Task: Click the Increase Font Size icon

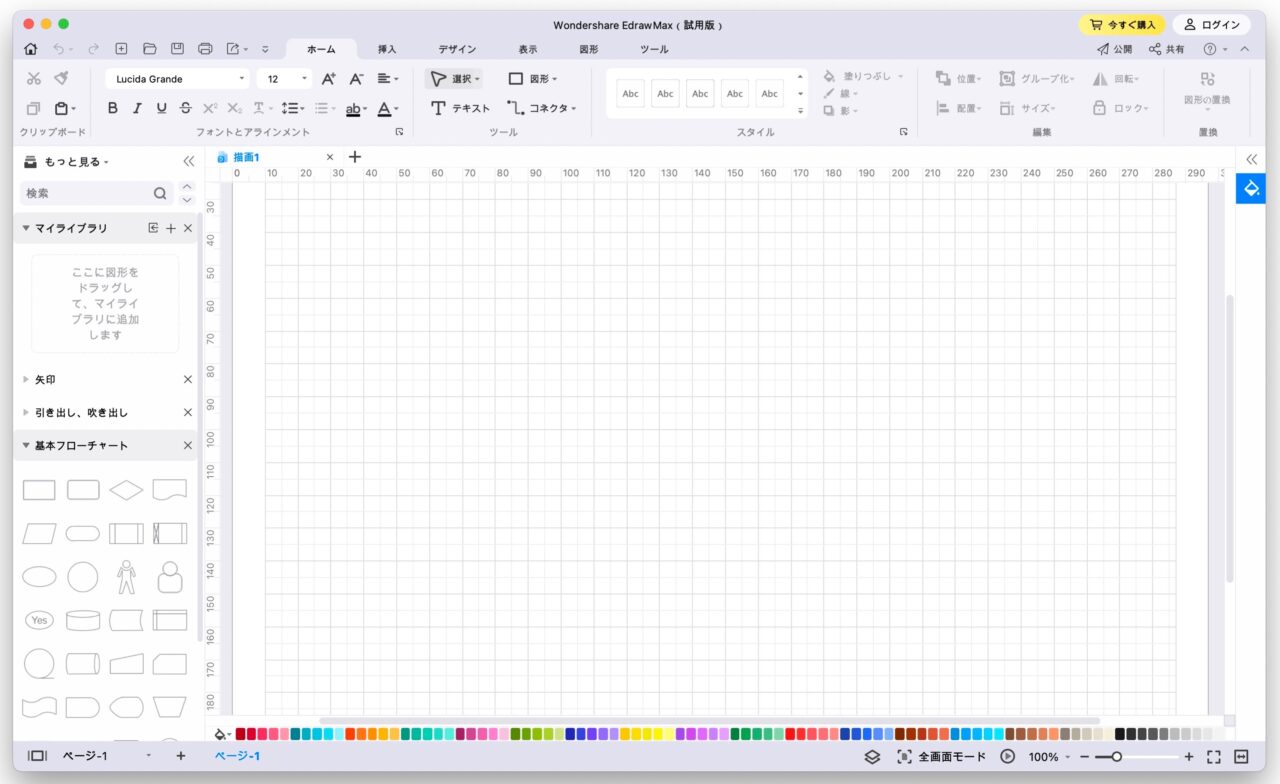Action: [328, 78]
